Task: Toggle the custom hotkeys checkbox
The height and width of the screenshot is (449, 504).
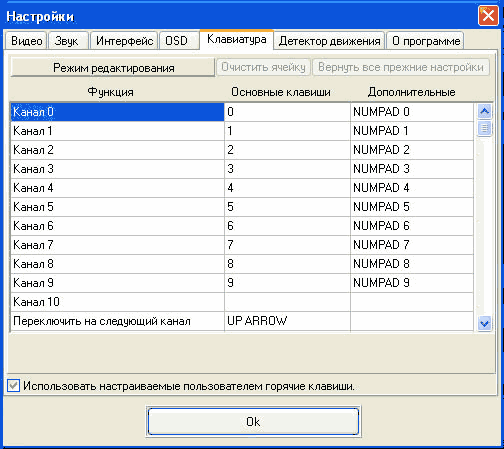Action: point(14,386)
